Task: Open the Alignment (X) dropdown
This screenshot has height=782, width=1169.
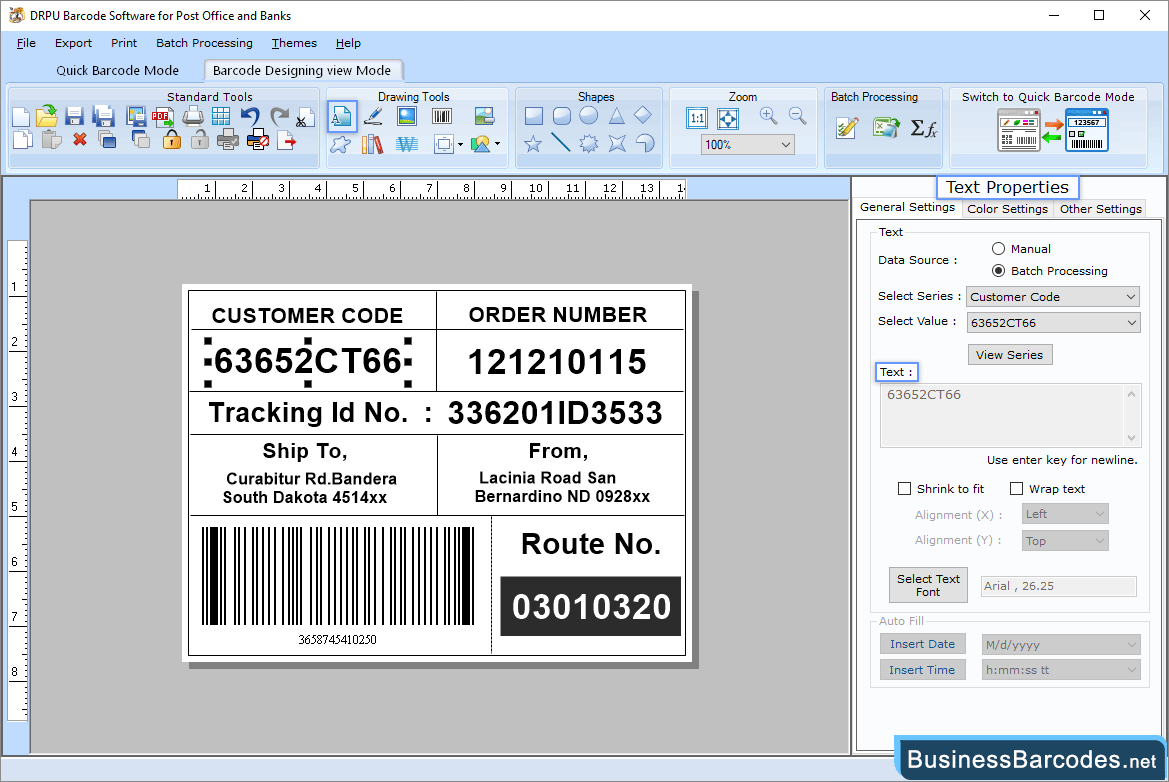Action: (x=1065, y=514)
